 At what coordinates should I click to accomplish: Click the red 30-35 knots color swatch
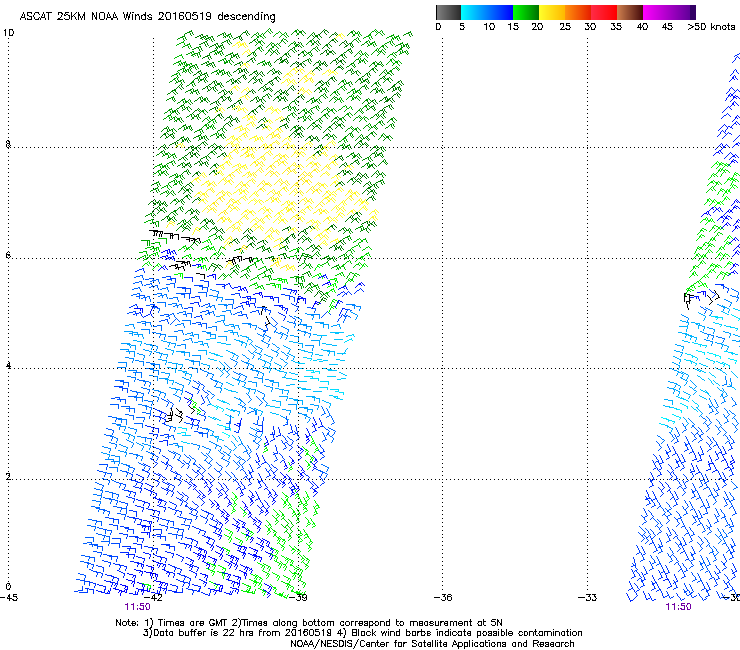pyautogui.click(x=604, y=12)
